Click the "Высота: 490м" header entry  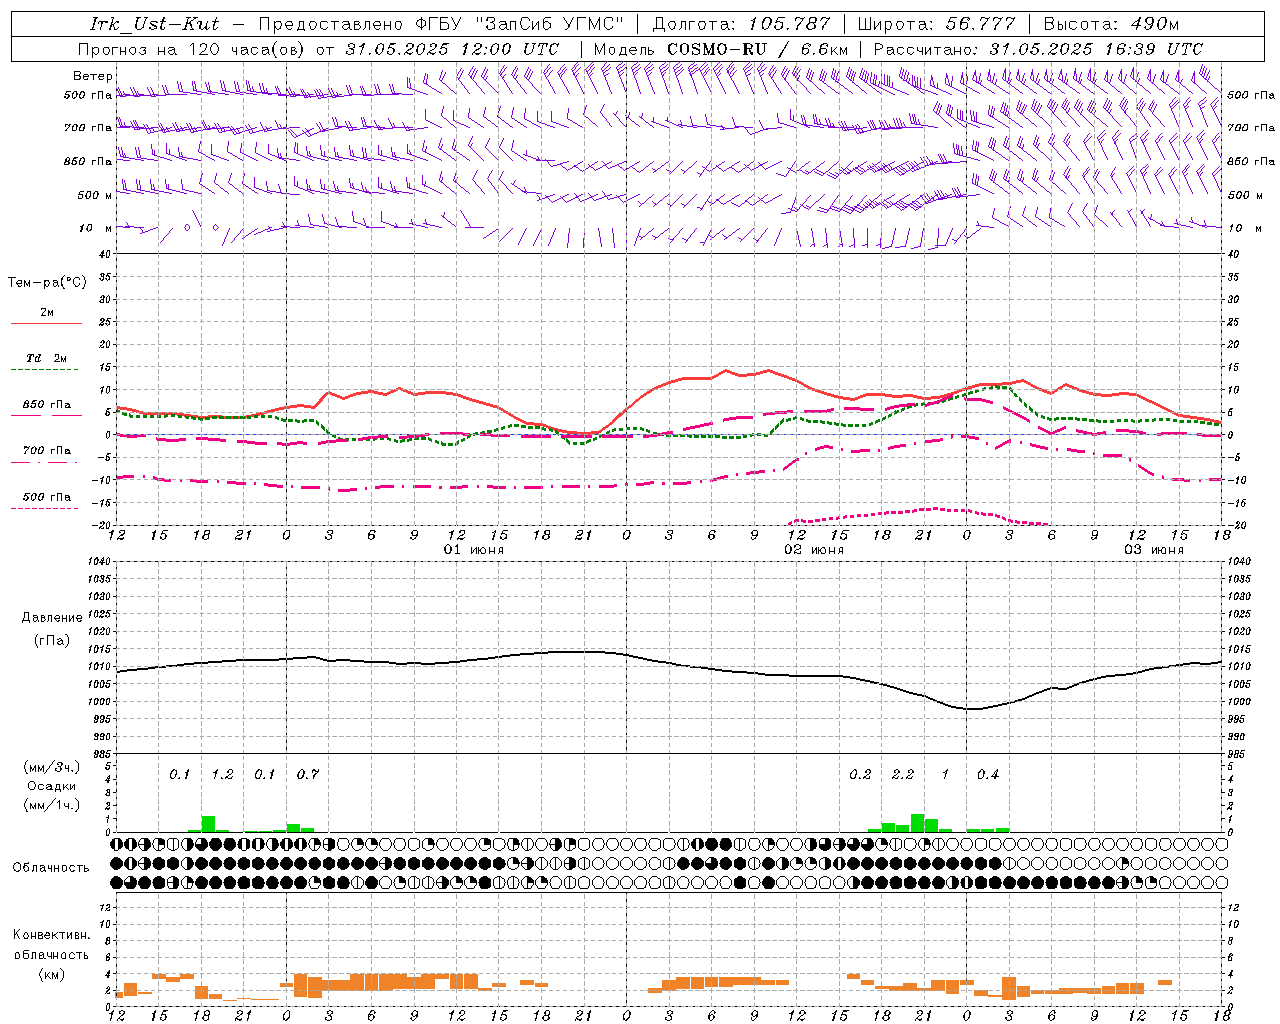(x=1111, y=24)
